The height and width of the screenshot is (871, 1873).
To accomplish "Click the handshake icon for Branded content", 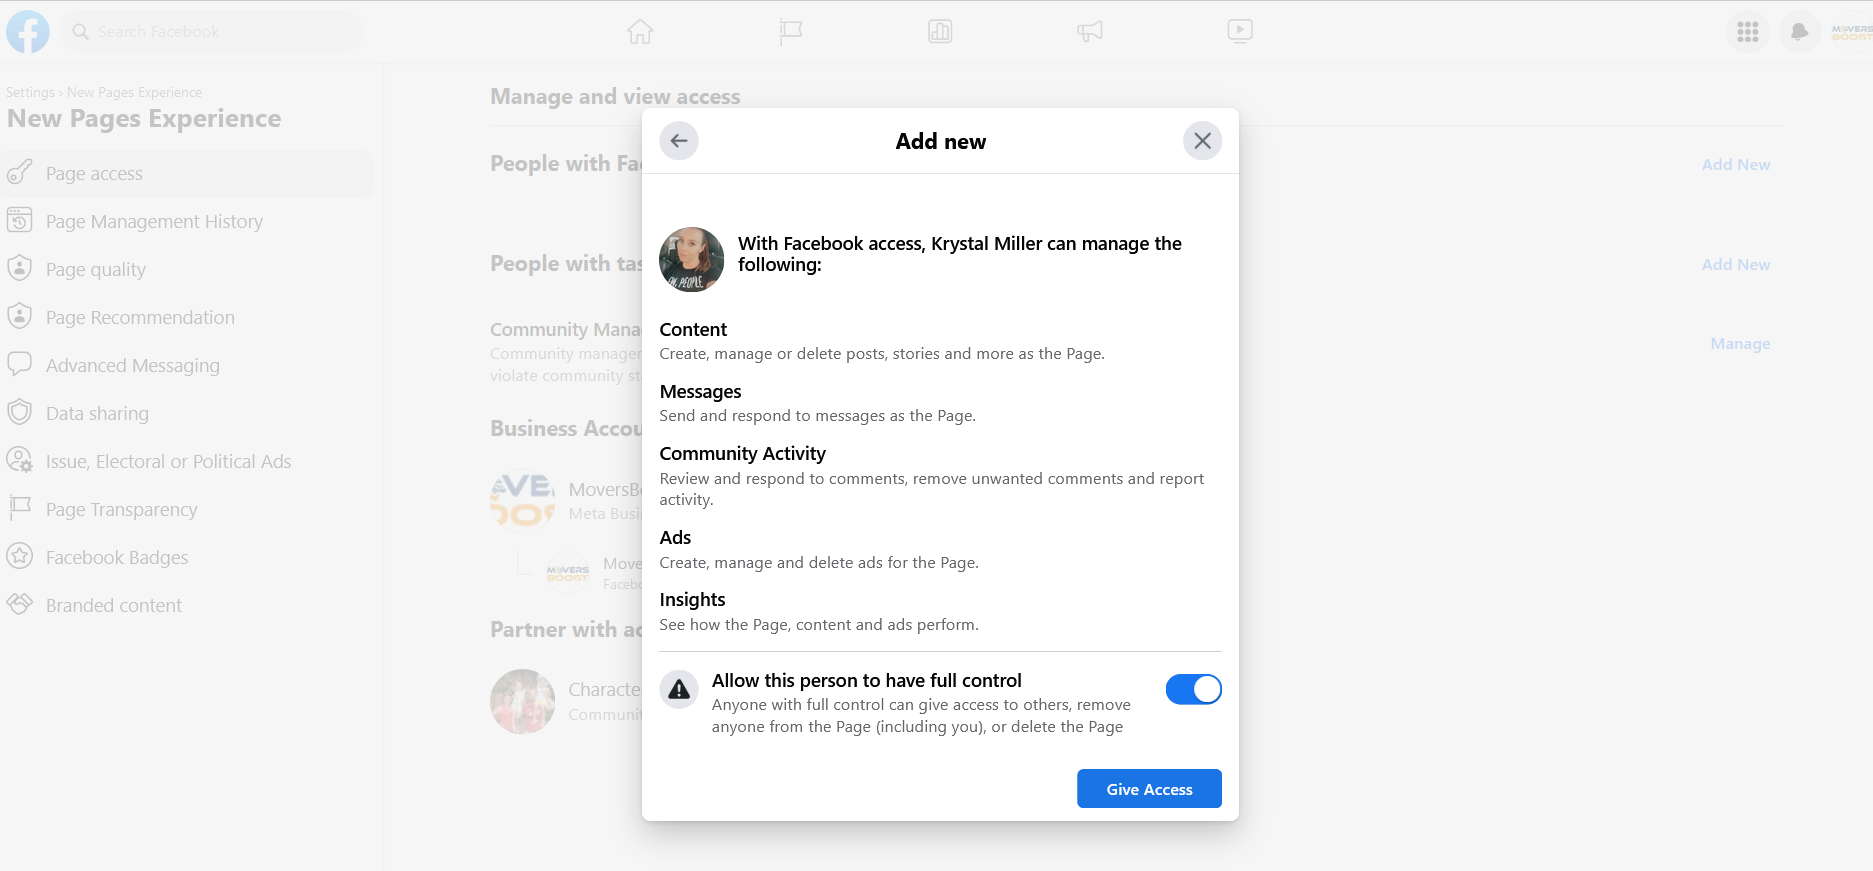I will click(x=20, y=604).
